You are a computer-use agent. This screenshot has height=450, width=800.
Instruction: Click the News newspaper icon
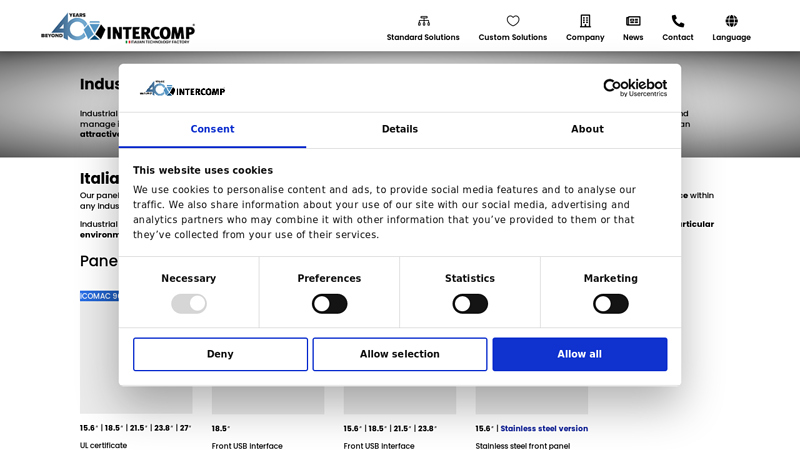pos(633,21)
